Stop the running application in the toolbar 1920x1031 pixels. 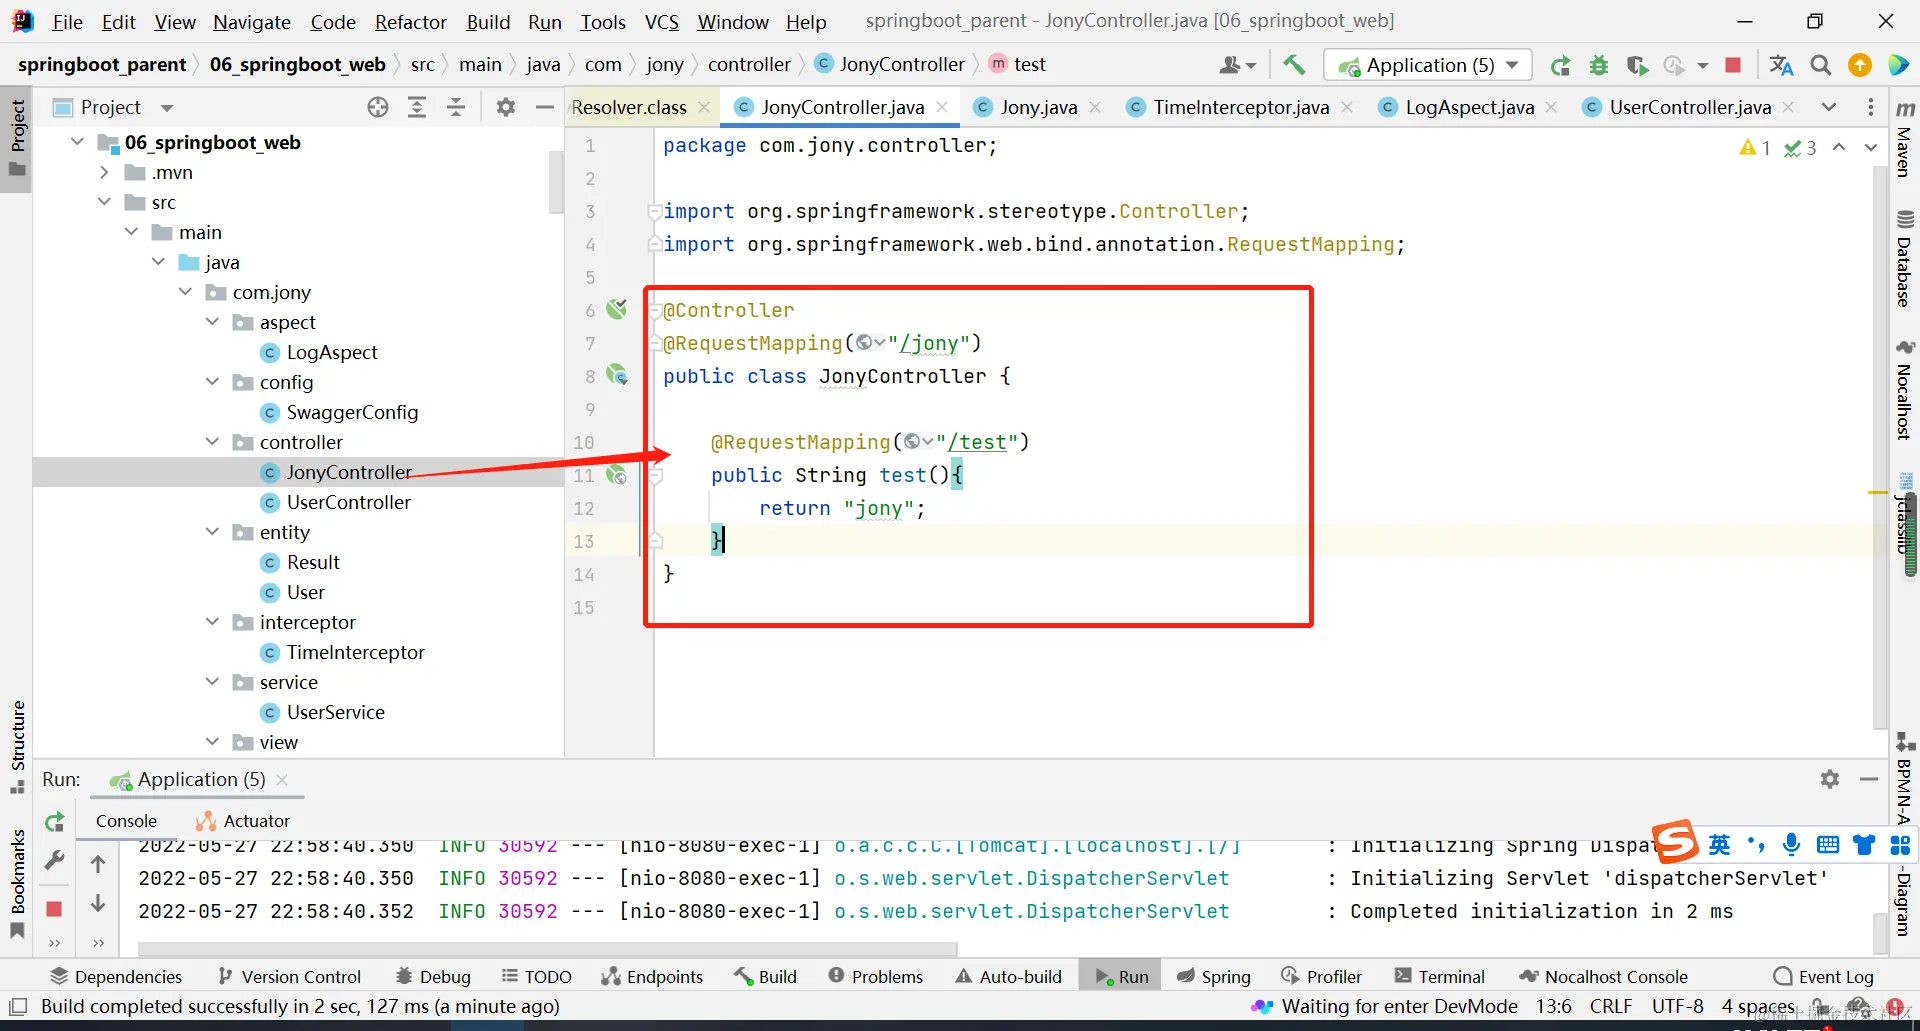pos(1733,65)
